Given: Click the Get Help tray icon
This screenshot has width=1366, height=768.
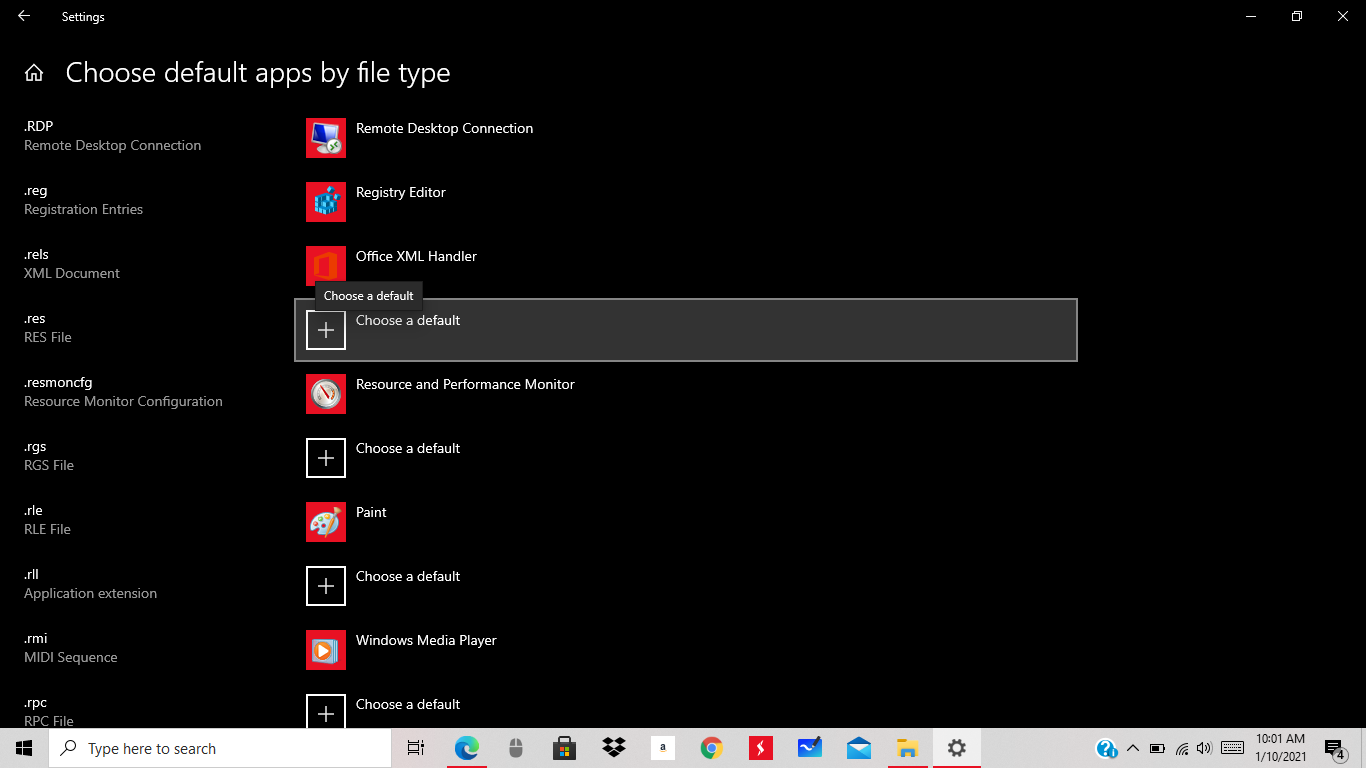Looking at the screenshot, I should pyautogui.click(x=1107, y=748).
